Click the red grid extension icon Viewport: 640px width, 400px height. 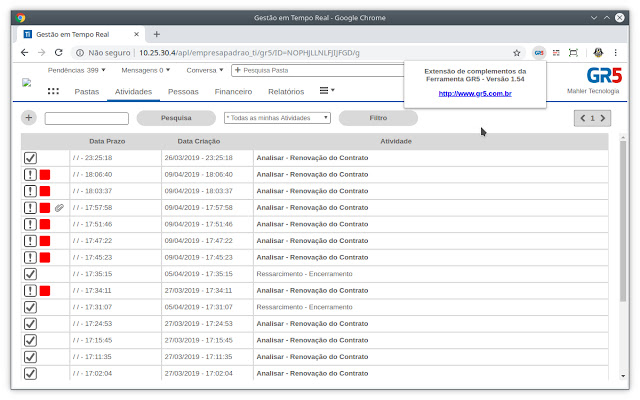(556, 53)
